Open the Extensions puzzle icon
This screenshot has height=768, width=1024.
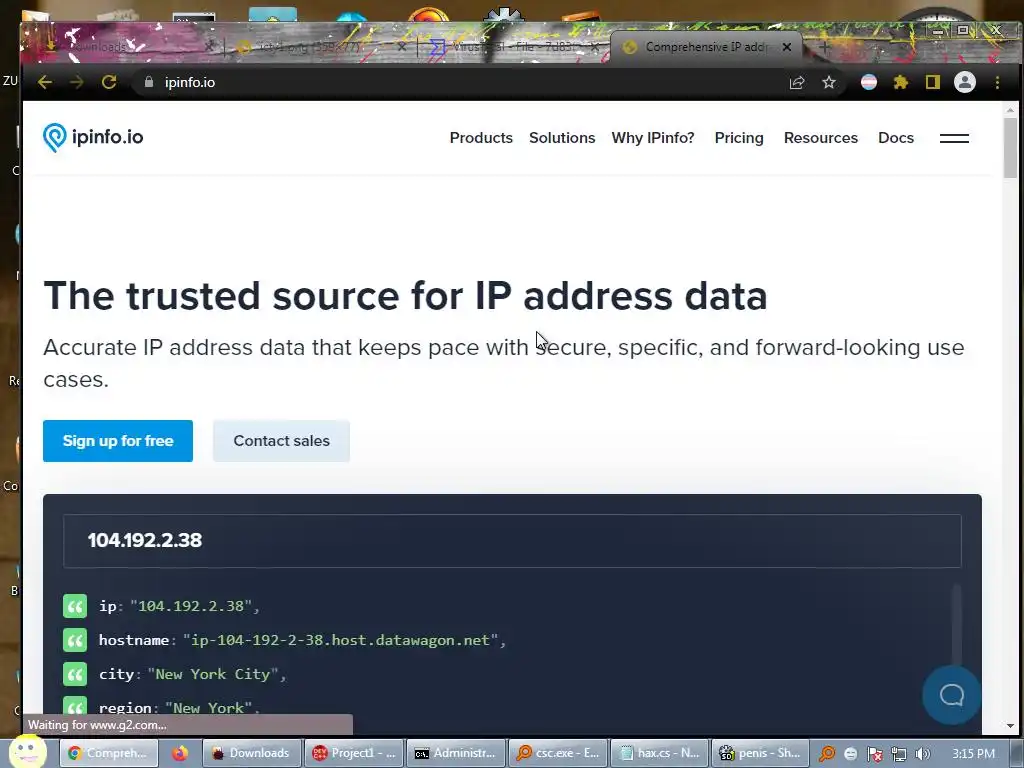pyautogui.click(x=901, y=82)
